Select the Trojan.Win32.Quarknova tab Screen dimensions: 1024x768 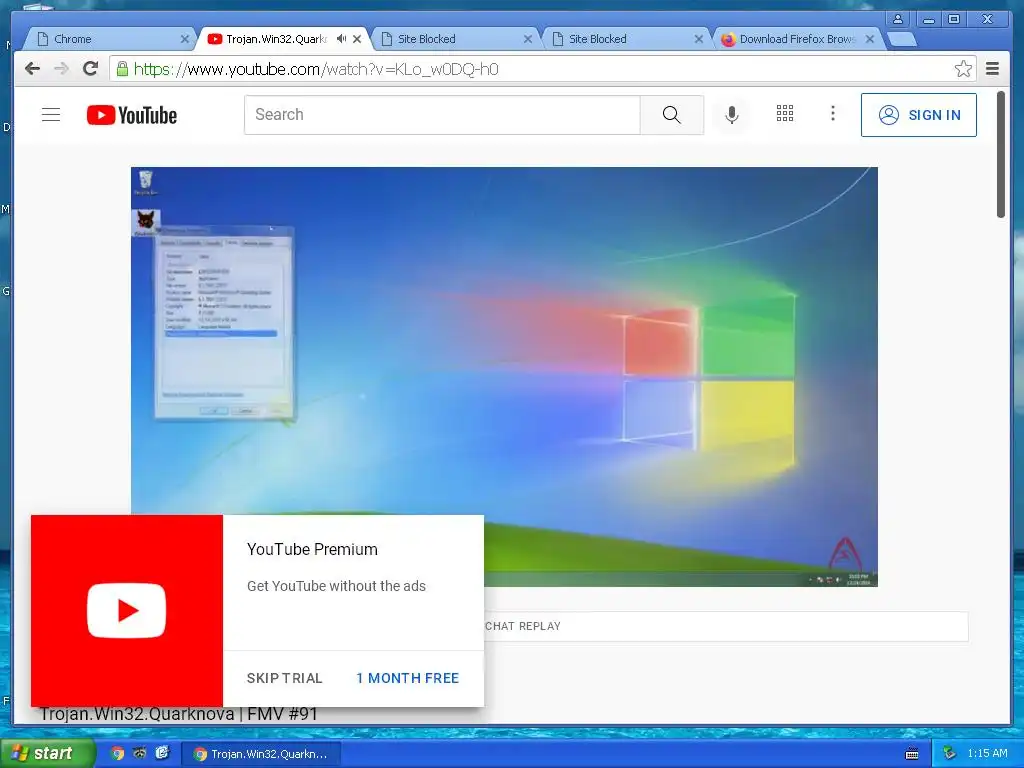pyautogui.click(x=276, y=39)
